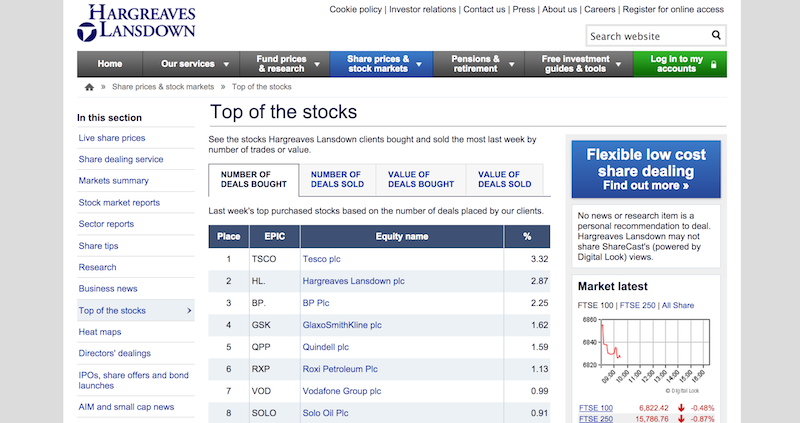Open the Hargreaves Lansdown plc equity link
Viewport: 800px width, 423px height.
tap(354, 281)
